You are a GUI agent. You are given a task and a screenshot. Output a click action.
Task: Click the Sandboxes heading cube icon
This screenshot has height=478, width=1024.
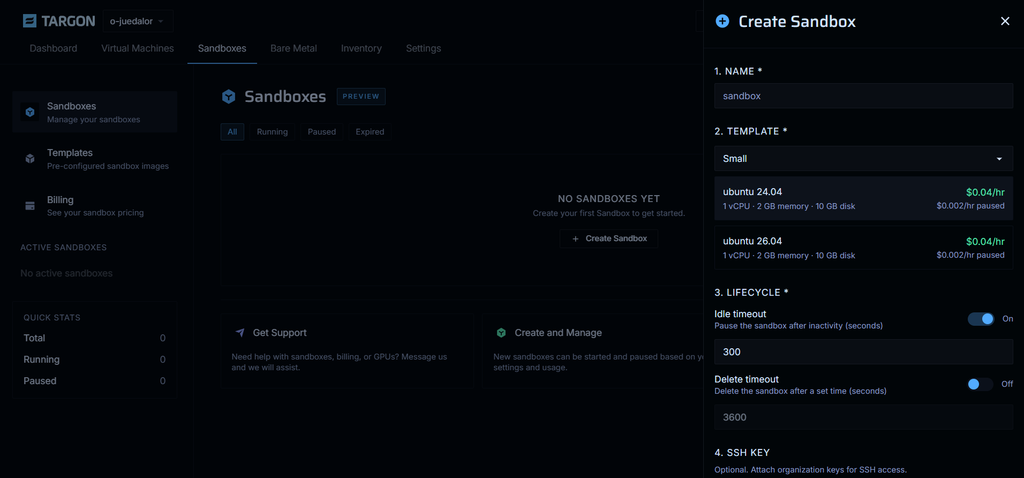(x=229, y=97)
